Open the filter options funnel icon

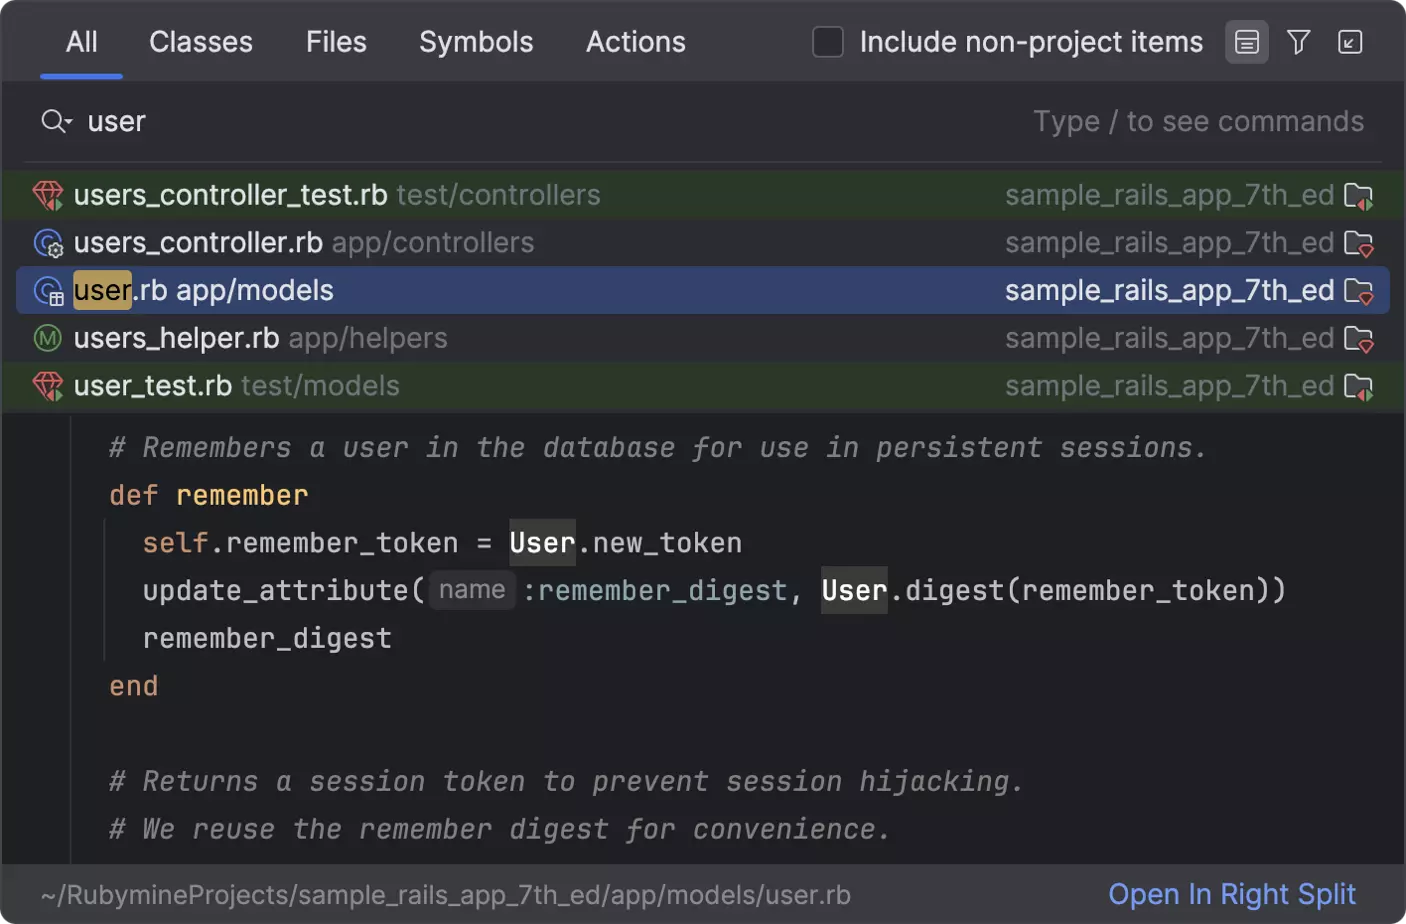tap(1298, 42)
